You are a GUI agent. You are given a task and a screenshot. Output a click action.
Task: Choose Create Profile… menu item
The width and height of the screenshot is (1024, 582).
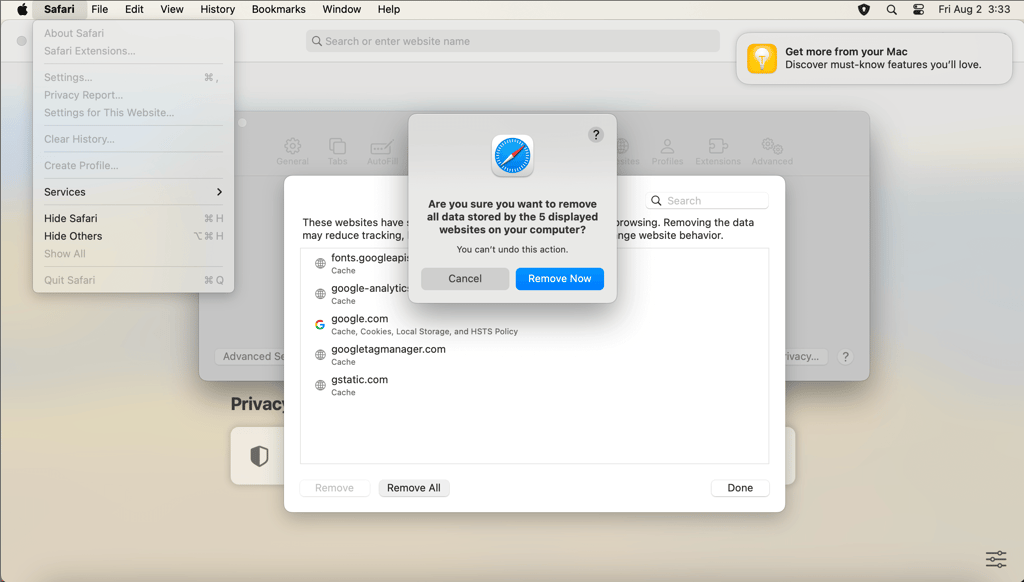(133, 165)
